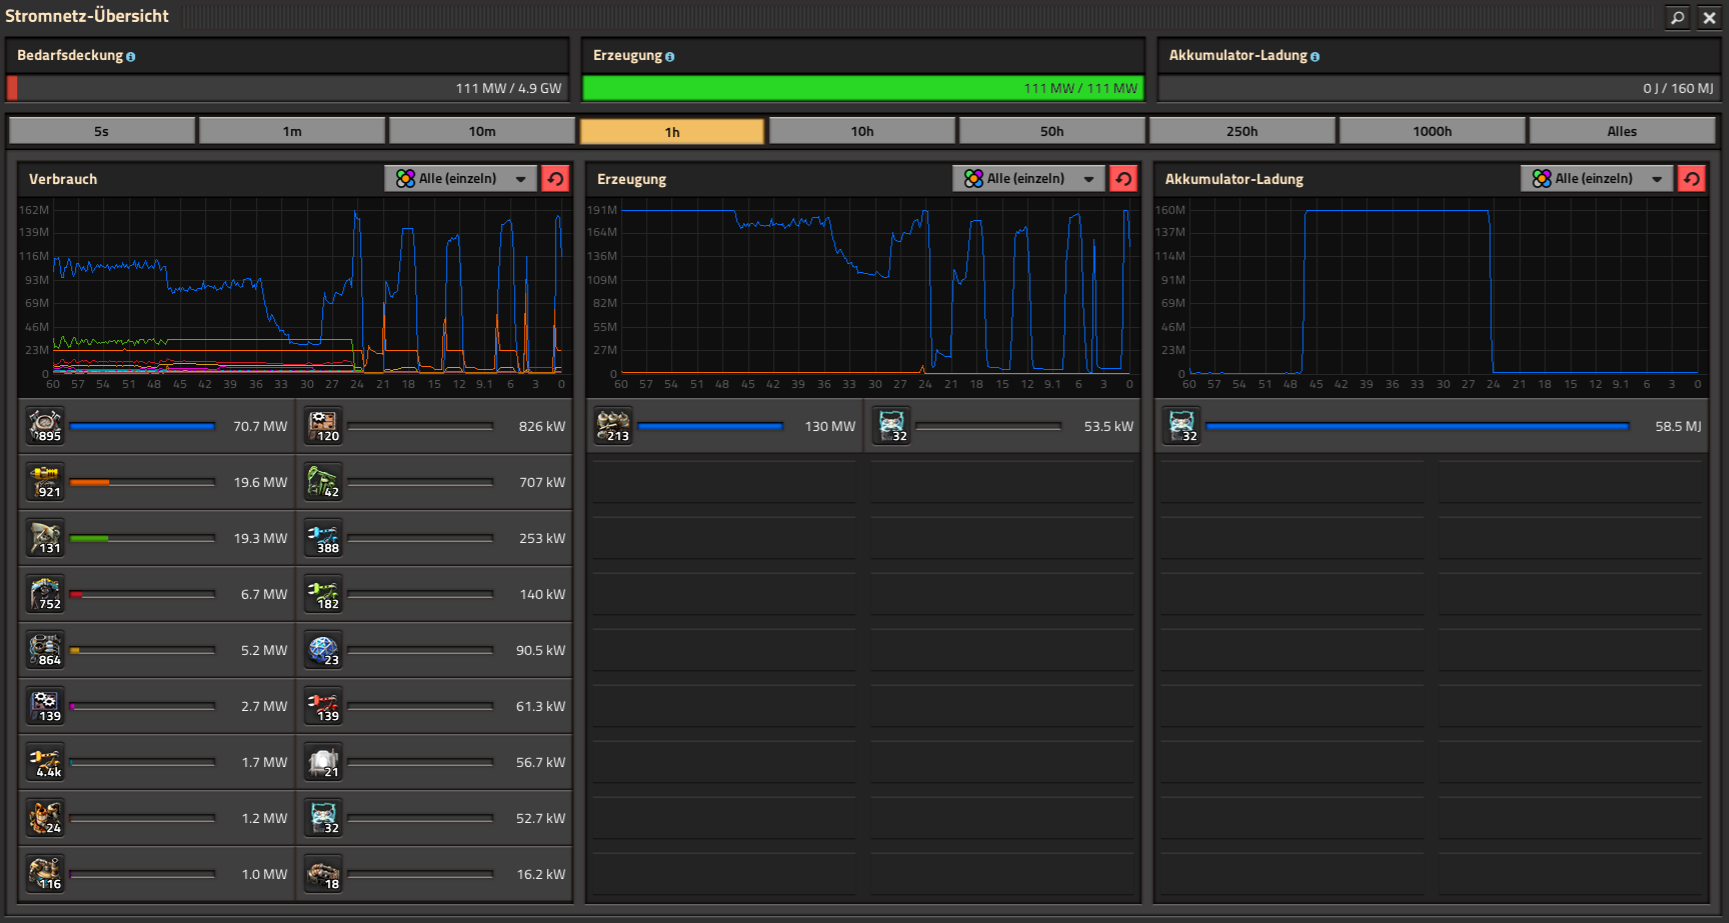Click the yellow inserter icon with count 4.4k
The height and width of the screenshot is (923, 1729).
45,762
